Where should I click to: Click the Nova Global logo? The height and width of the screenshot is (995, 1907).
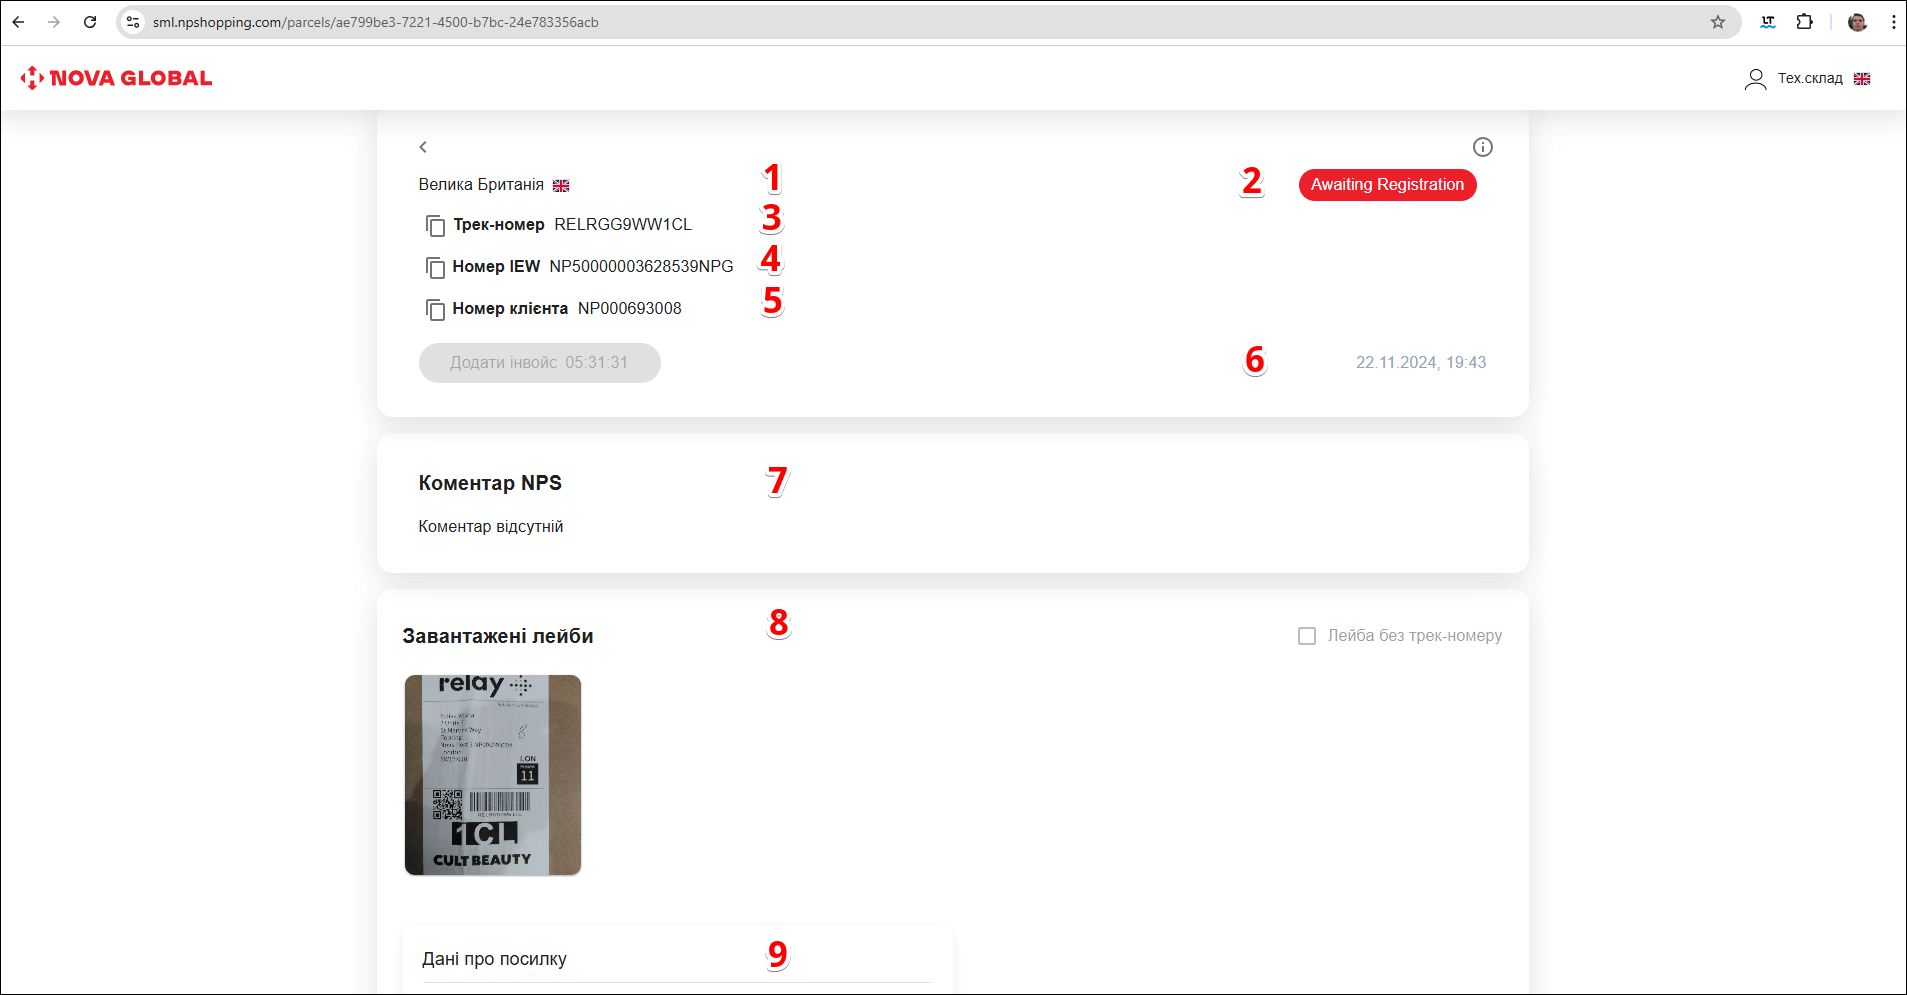click(x=117, y=78)
